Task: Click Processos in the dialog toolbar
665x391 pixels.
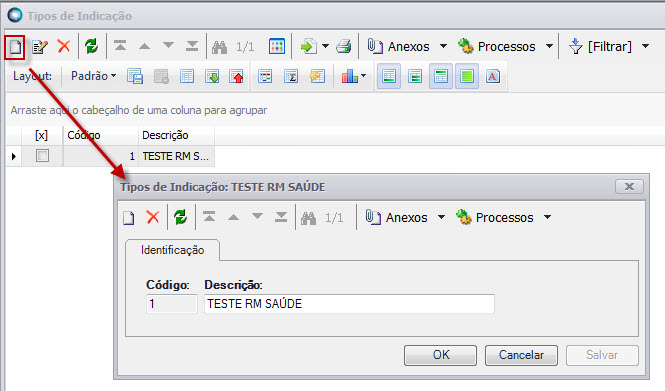Action: pos(495,217)
